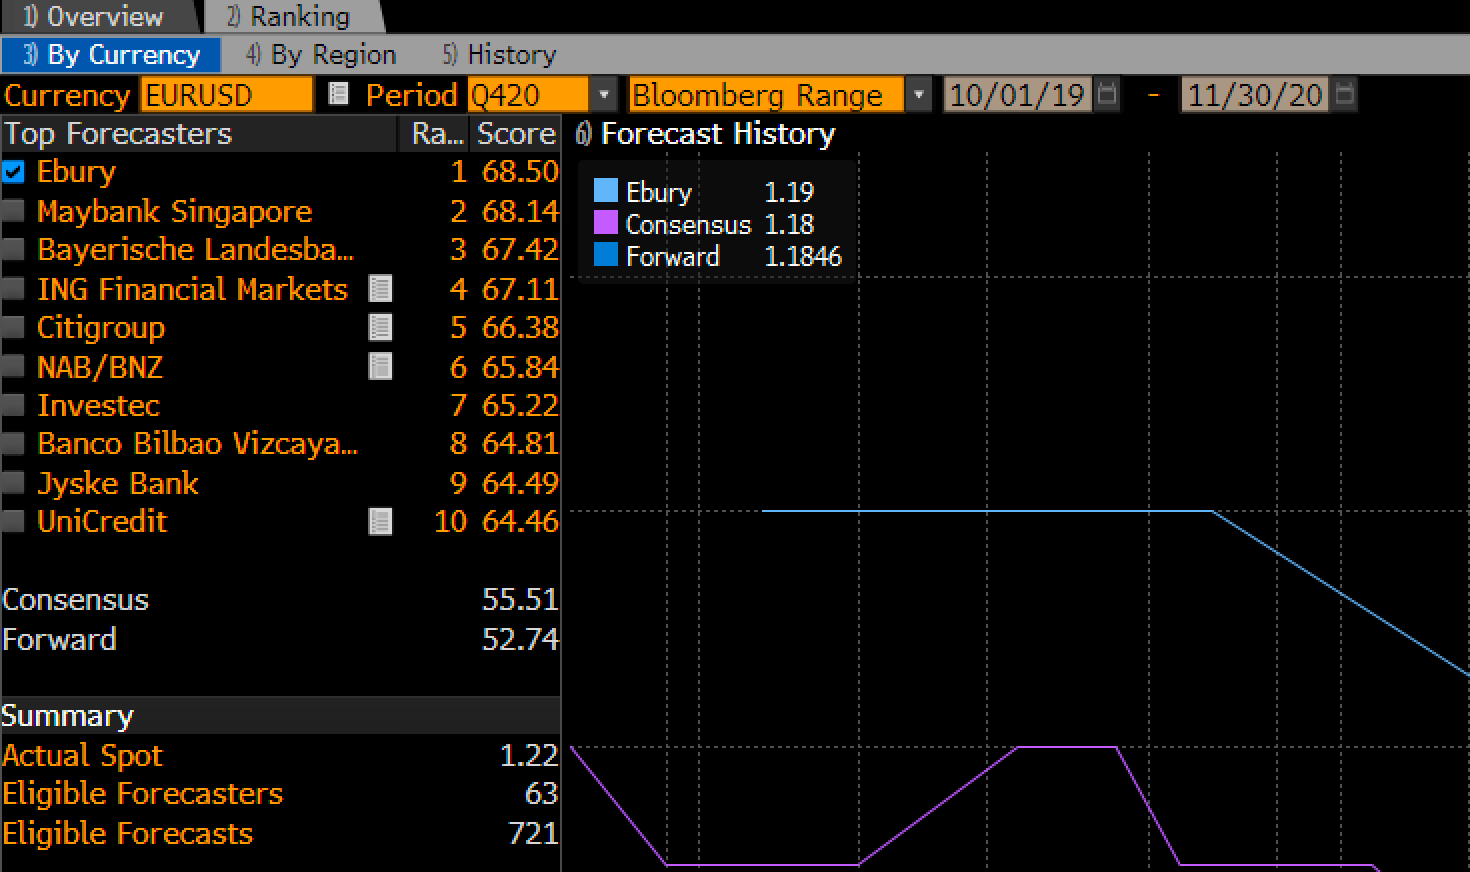Click Consensus purple legend swatch
Viewport: 1470px width, 872px height.
pos(606,222)
